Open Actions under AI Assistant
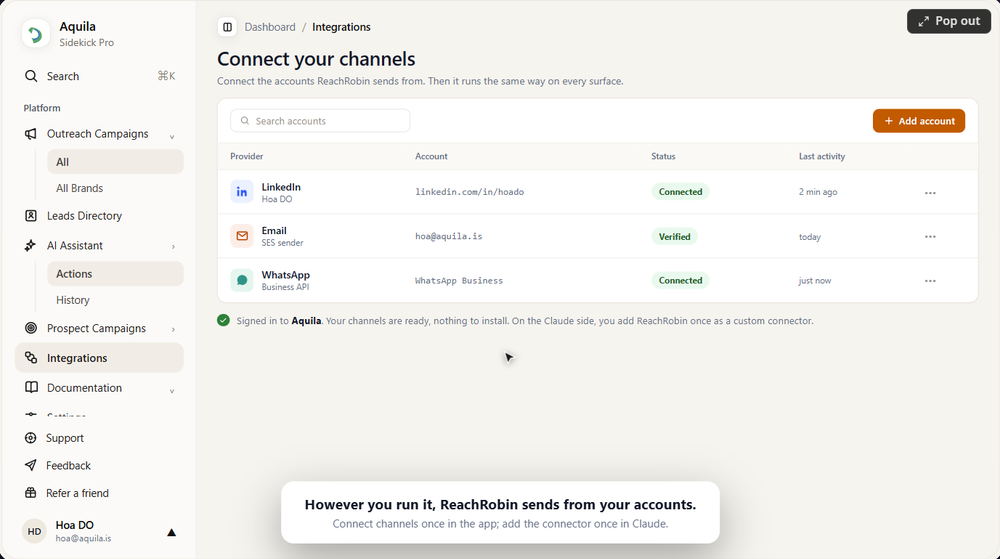1000x559 pixels. click(115, 273)
